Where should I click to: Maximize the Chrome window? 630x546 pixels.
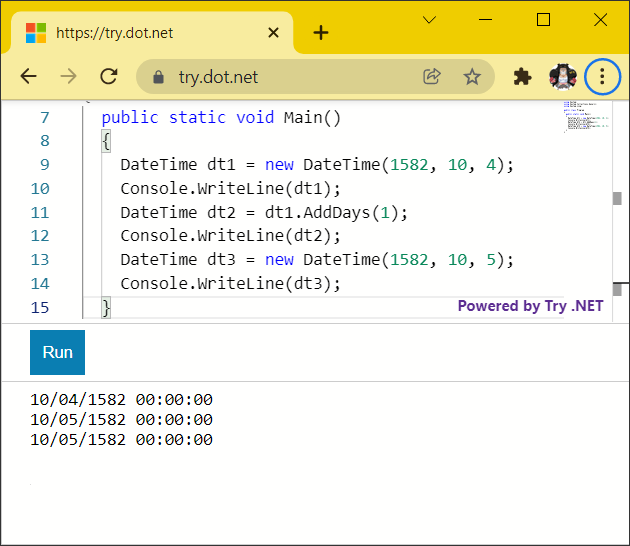(x=543, y=20)
